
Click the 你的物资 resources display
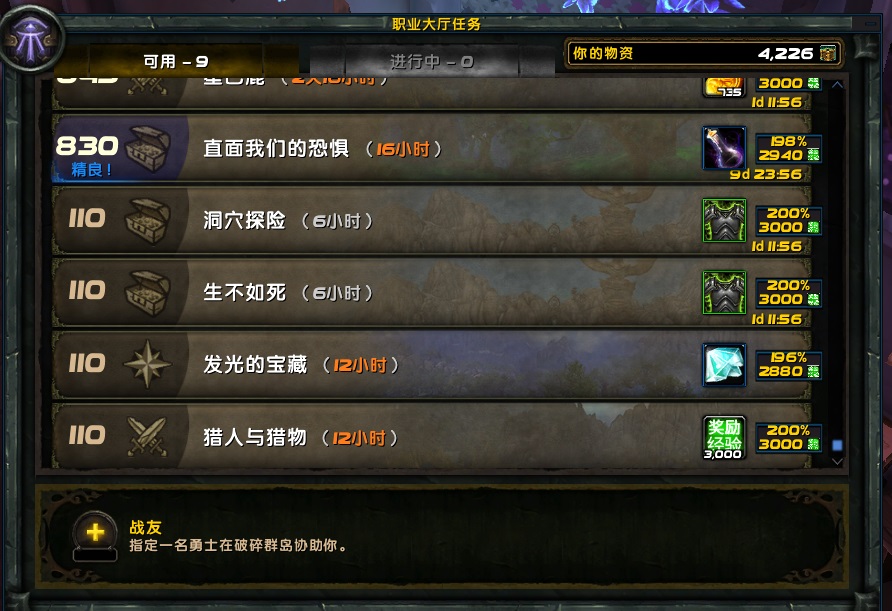coord(704,53)
